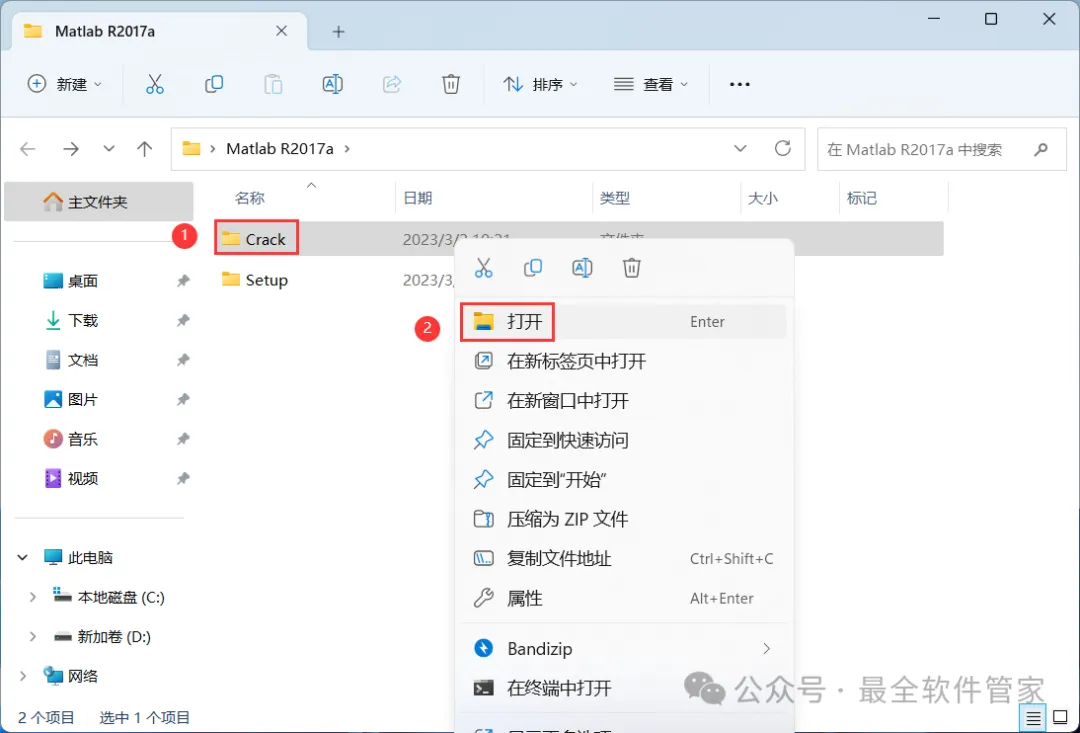
Task: Refresh the current folder view
Action: click(782, 148)
